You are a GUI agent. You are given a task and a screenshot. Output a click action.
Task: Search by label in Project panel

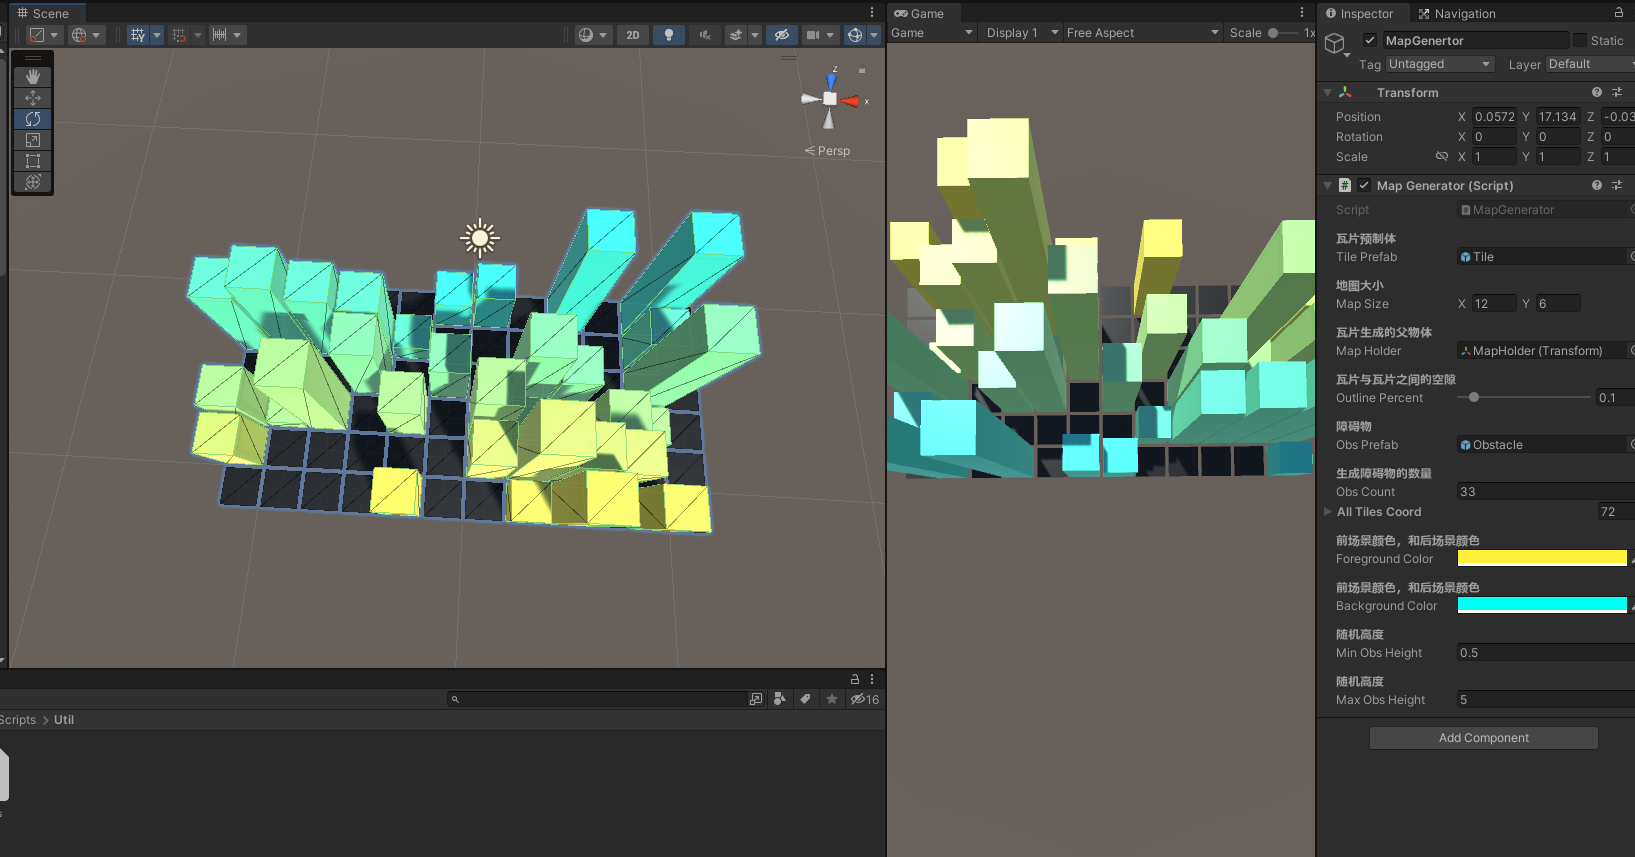coord(805,699)
